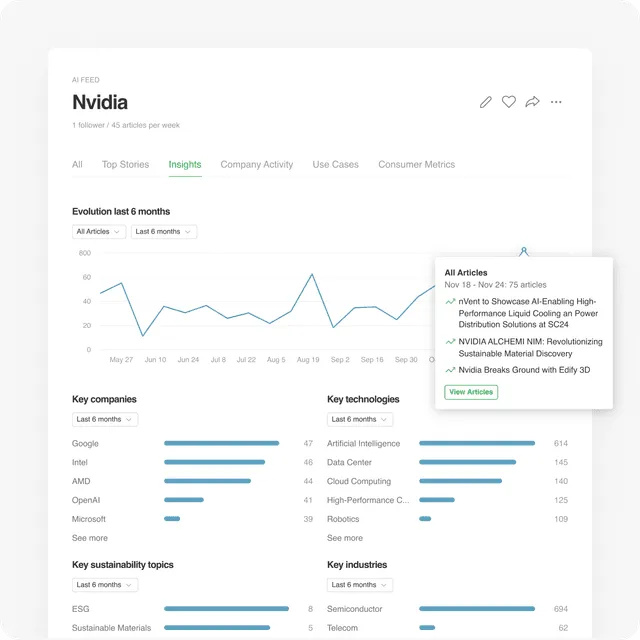Click the Artificial Intelligence technology bar
Screen dimensions: 640x640
[x=477, y=443]
